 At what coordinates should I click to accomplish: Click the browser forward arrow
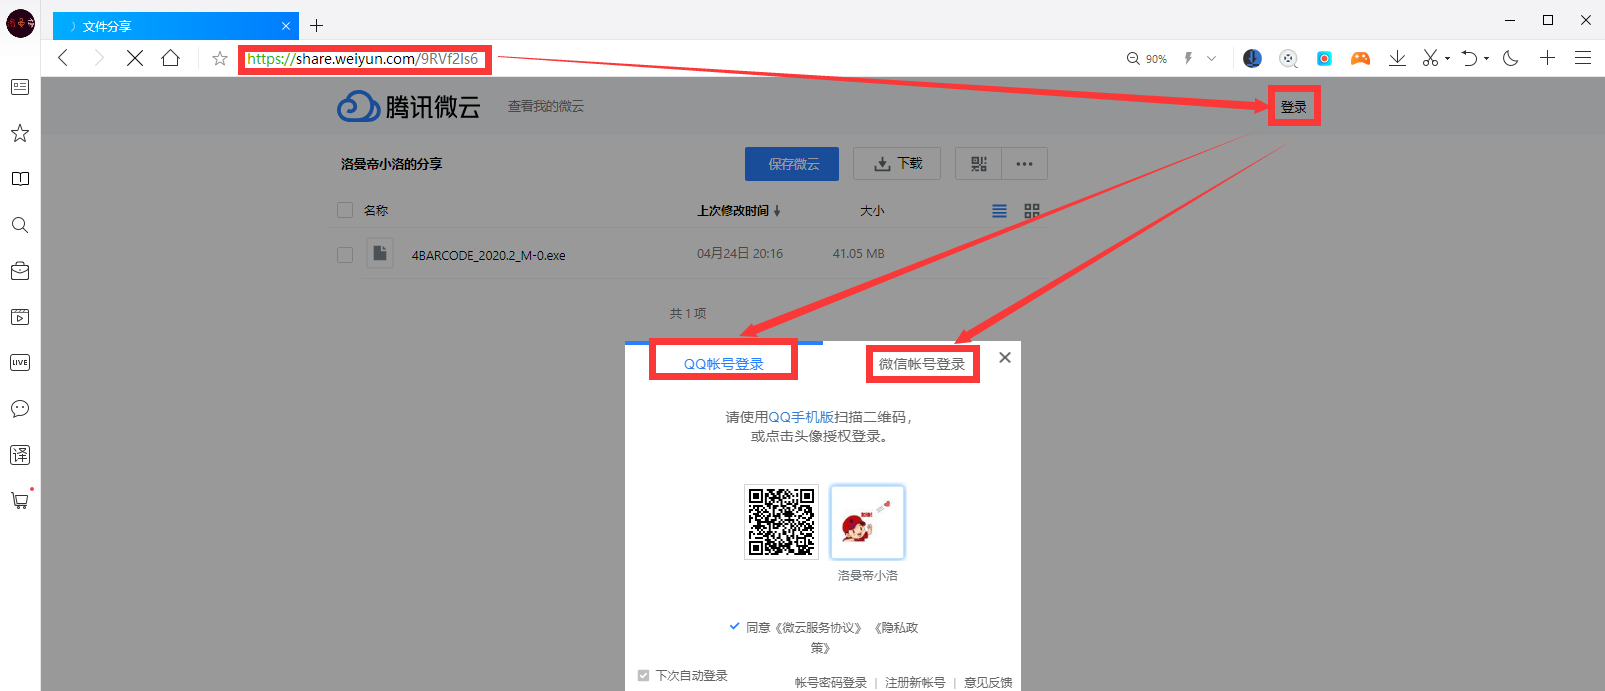(x=98, y=58)
